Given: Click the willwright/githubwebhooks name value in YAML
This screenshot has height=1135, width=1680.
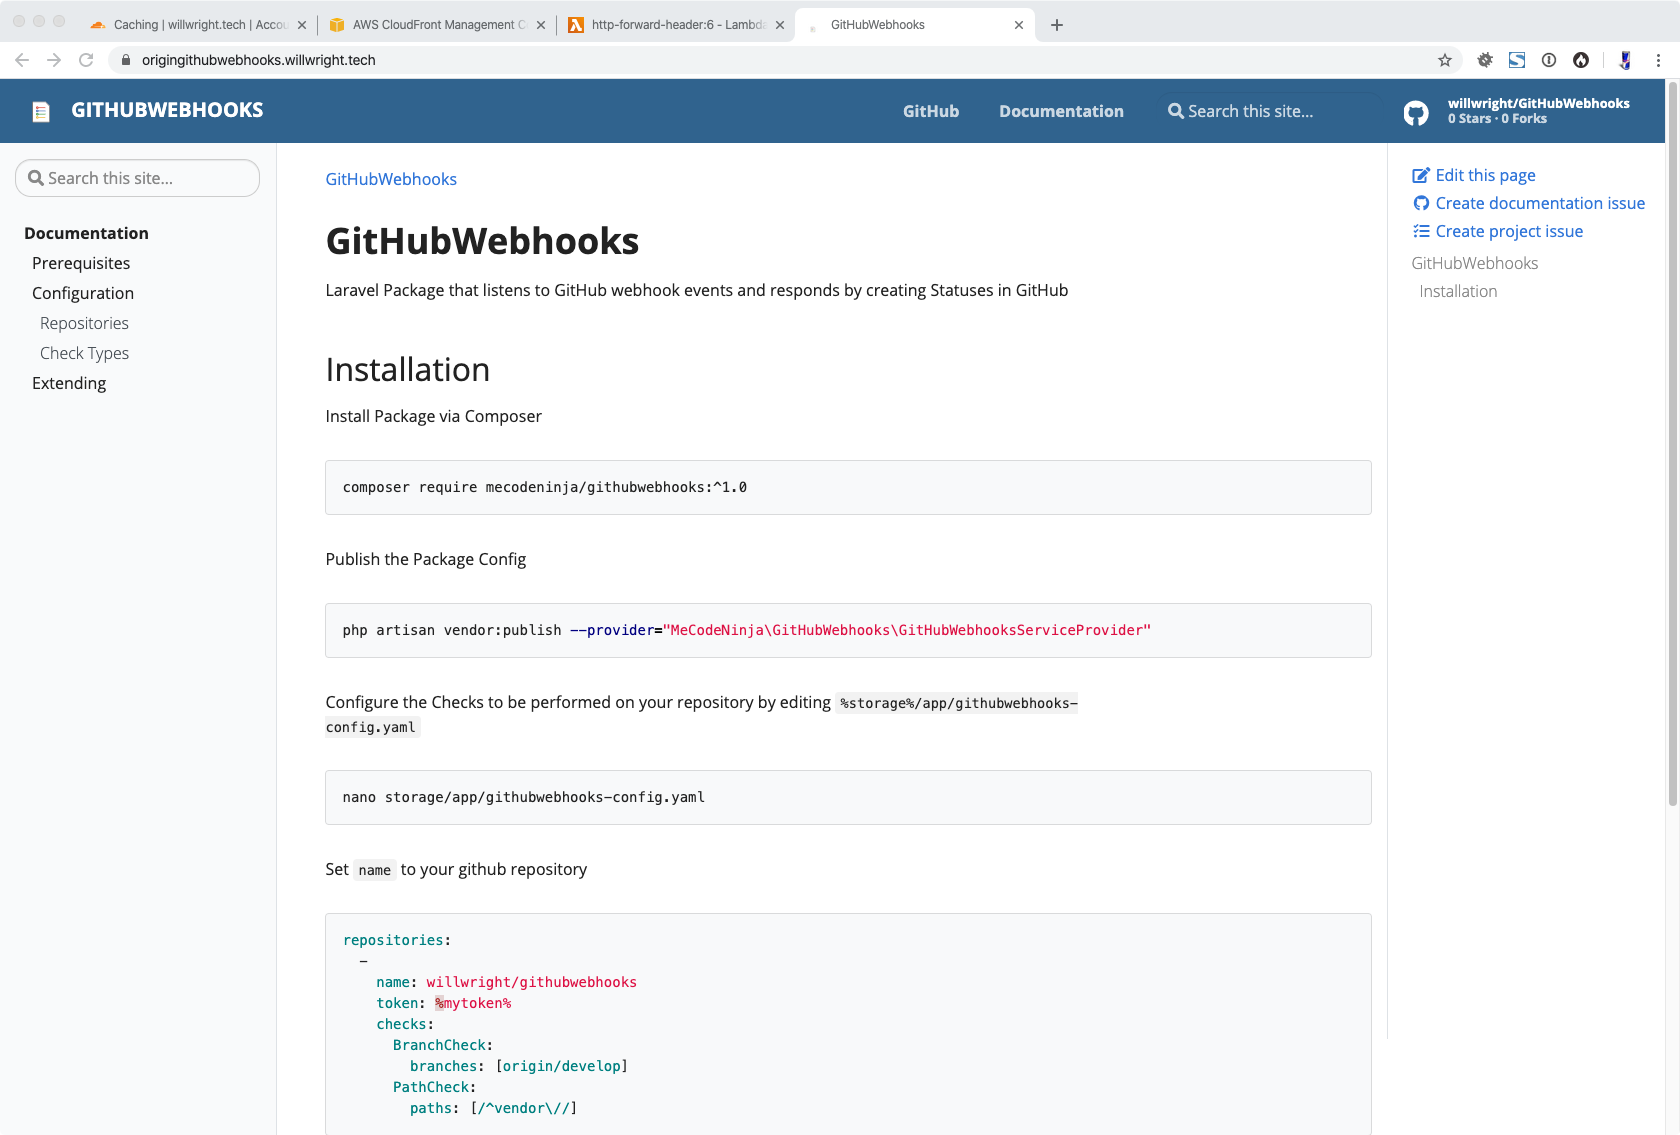Looking at the screenshot, I should coord(531,982).
